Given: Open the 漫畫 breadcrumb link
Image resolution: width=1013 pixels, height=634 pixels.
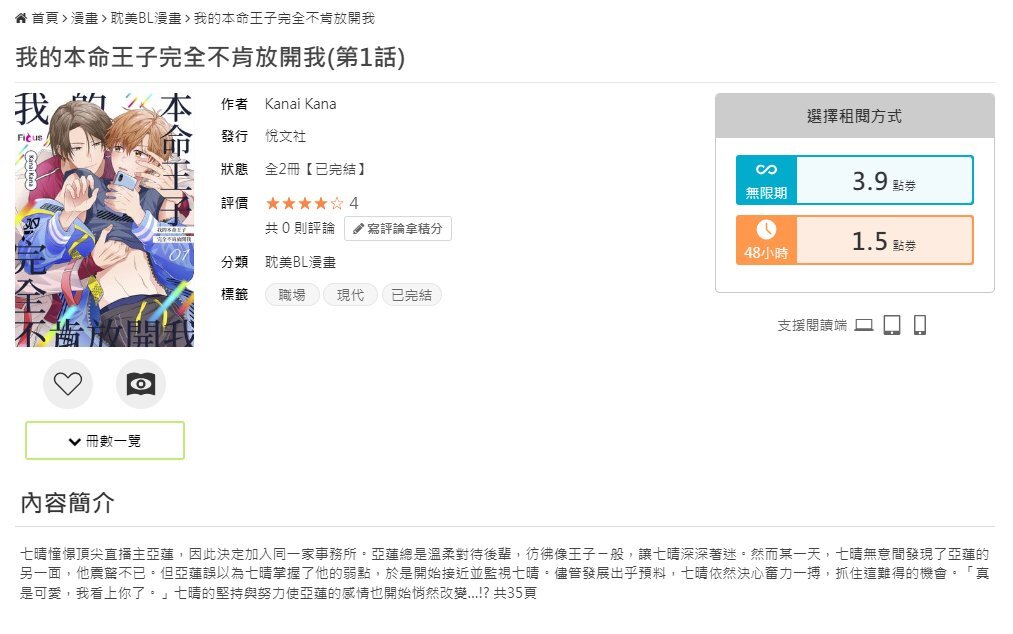Looking at the screenshot, I should pyautogui.click(x=84, y=18).
